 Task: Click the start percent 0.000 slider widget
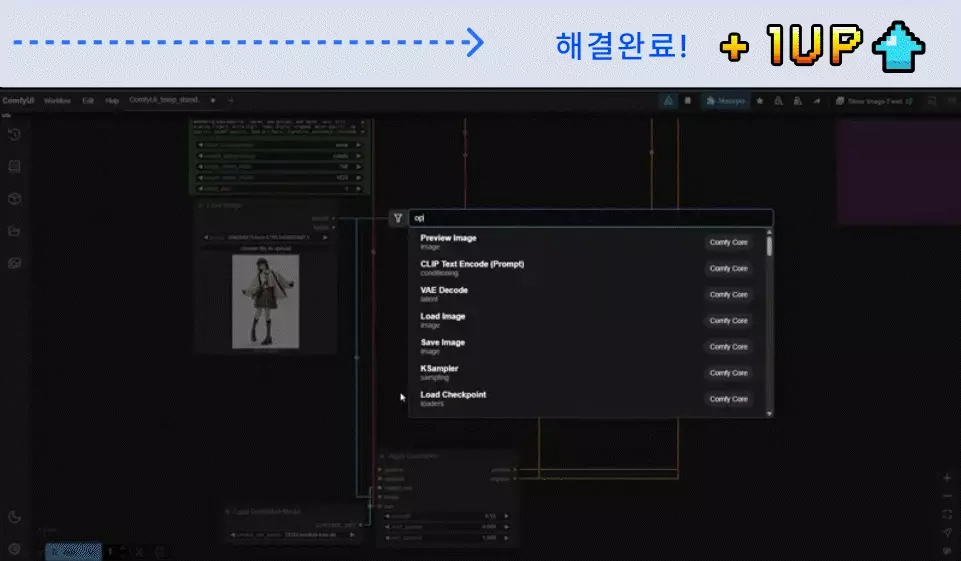[x=446, y=527]
